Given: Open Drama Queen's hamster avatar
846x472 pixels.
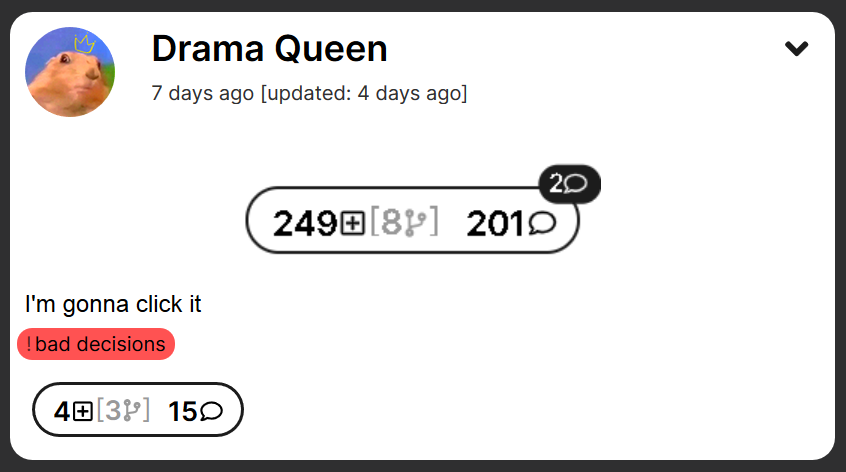Looking at the screenshot, I should pos(70,72).
